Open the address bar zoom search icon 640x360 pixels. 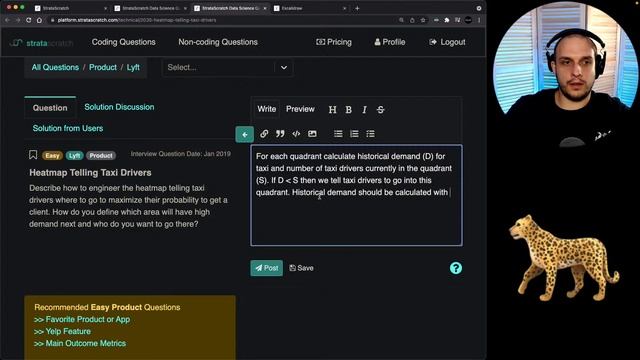[401, 20]
